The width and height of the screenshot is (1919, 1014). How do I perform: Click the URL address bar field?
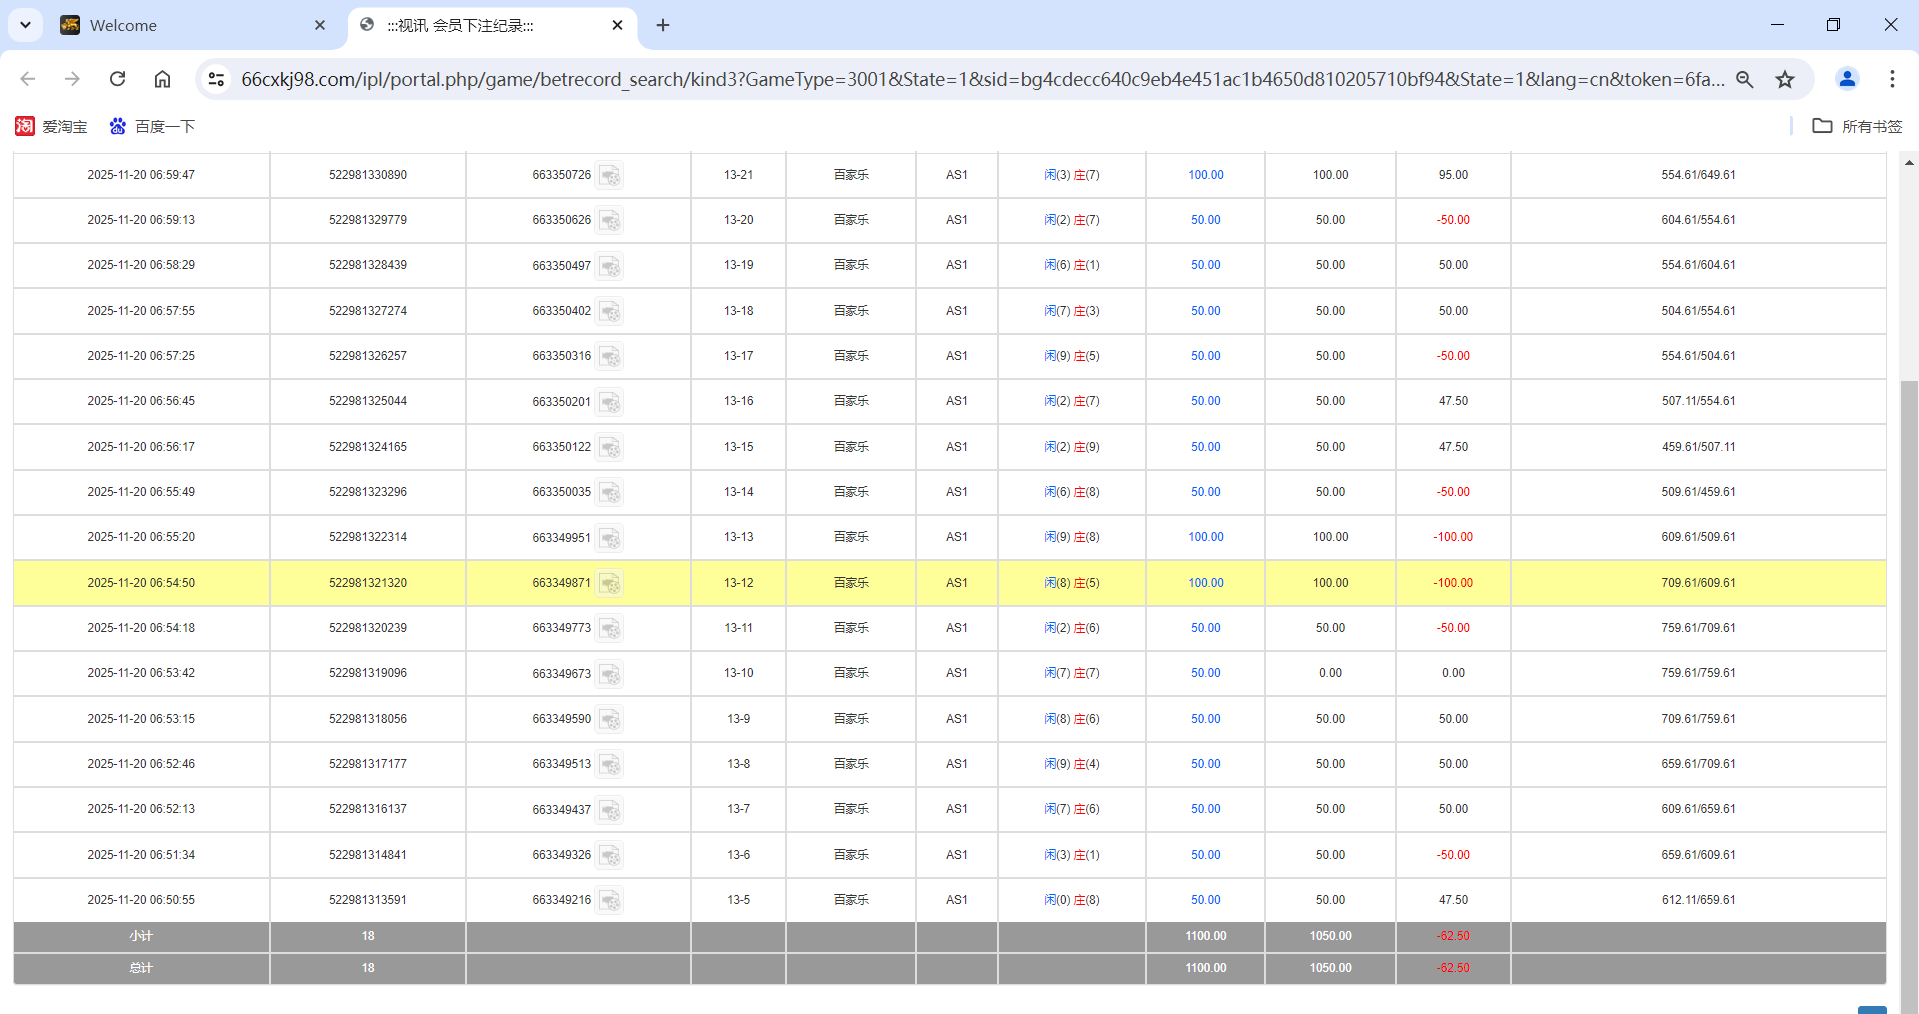coord(980,79)
